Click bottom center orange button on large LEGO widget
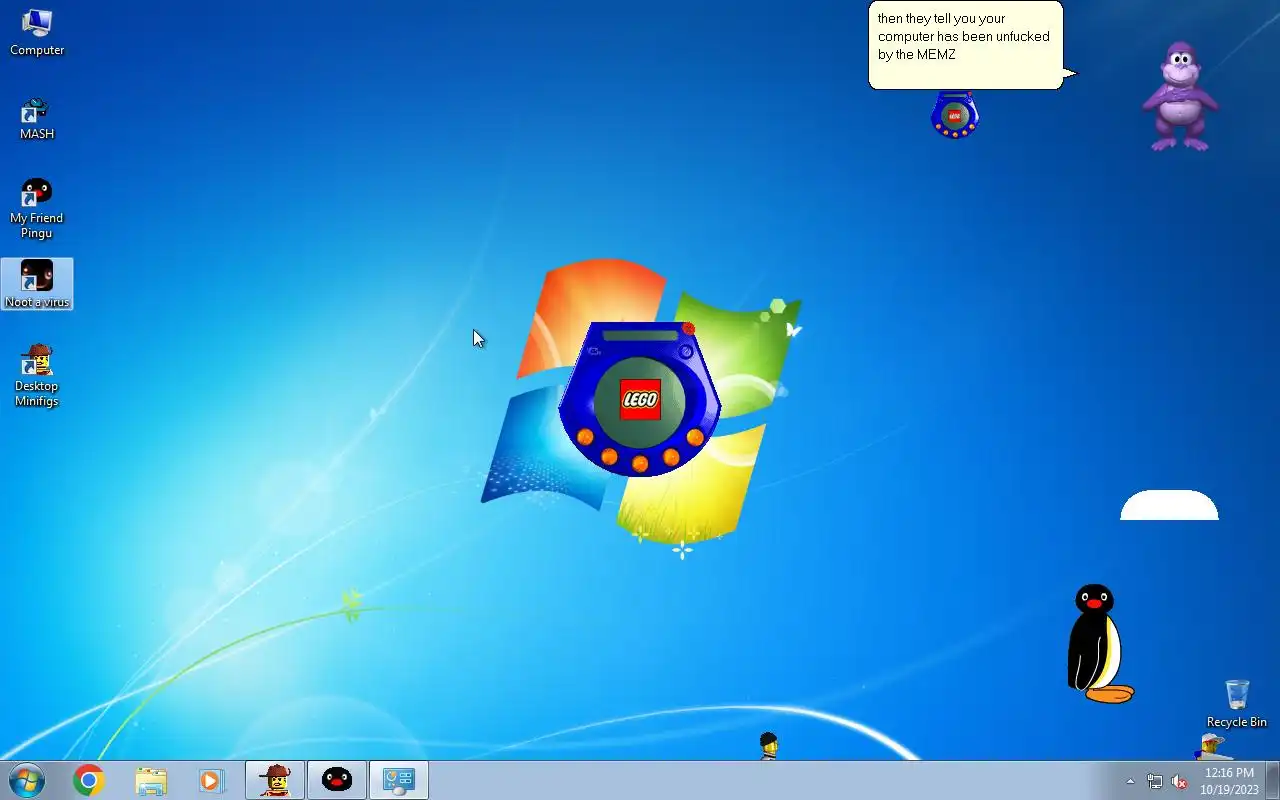Screen dimensions: 1280x800 [x=640, y=464]
